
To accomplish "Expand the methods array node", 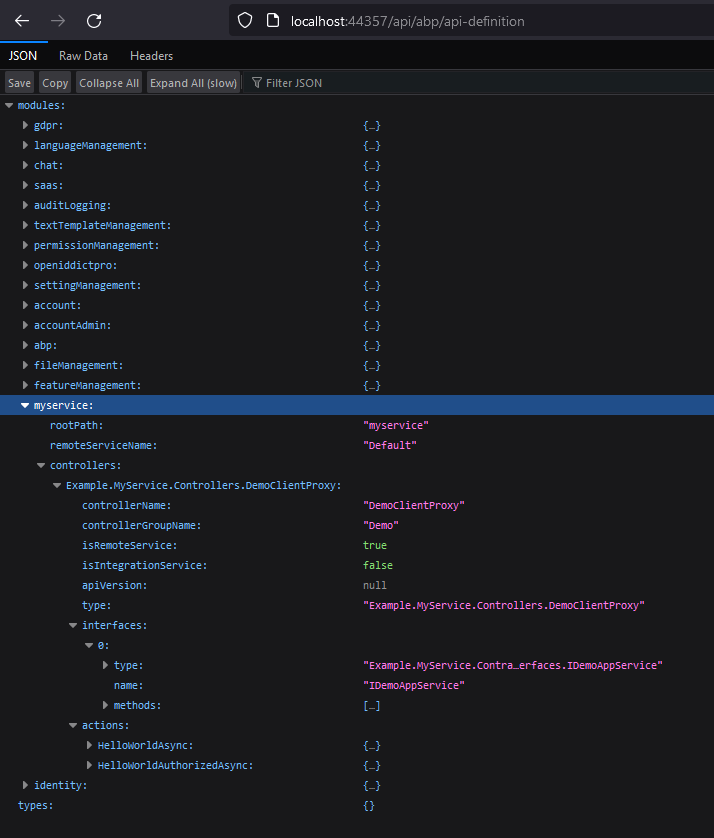I will tap(106, 706).
